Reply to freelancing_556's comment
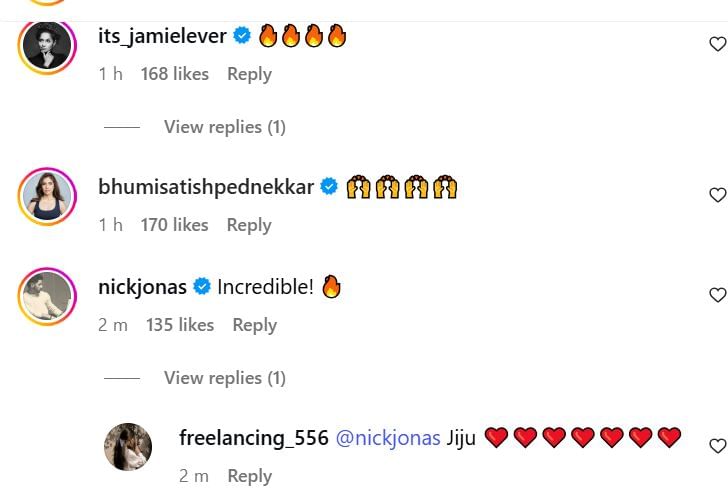This screenshot has height=499, width=728. tap(249, 476)
